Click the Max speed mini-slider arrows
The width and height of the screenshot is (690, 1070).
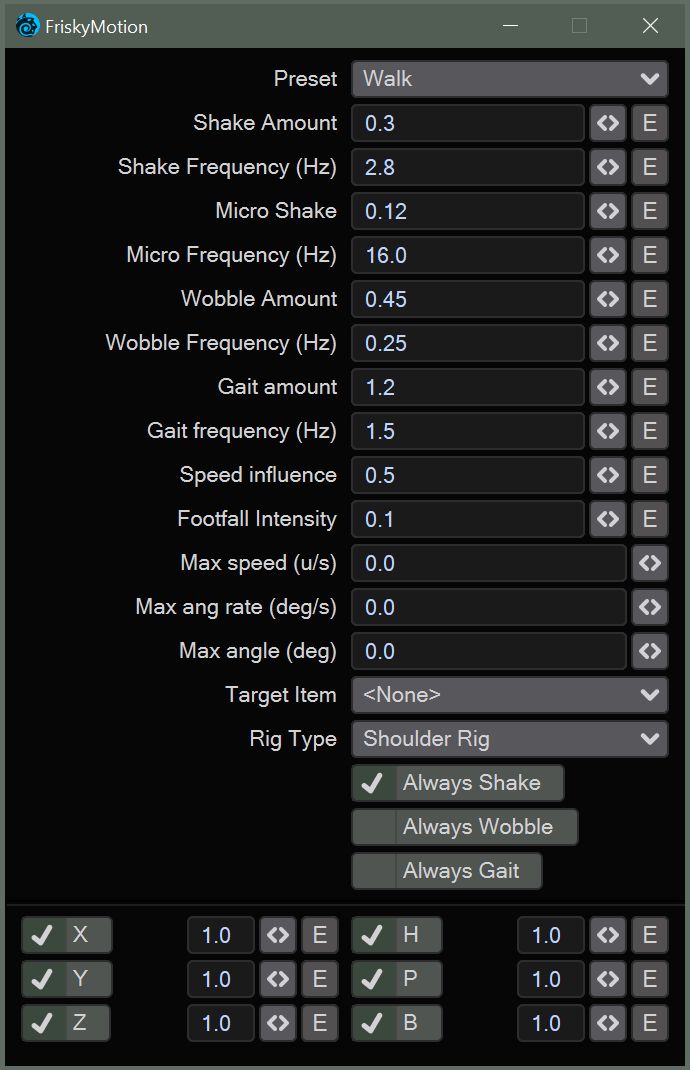point(649,563)
